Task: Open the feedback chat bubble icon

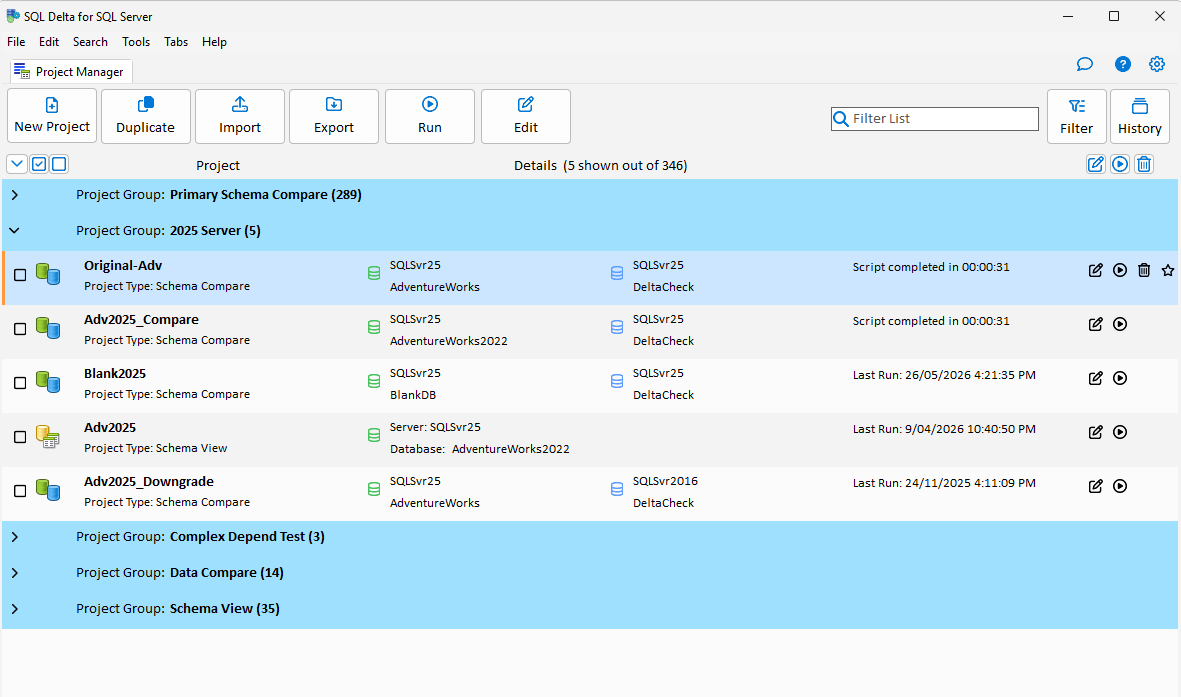Action: coord(1085,64)
